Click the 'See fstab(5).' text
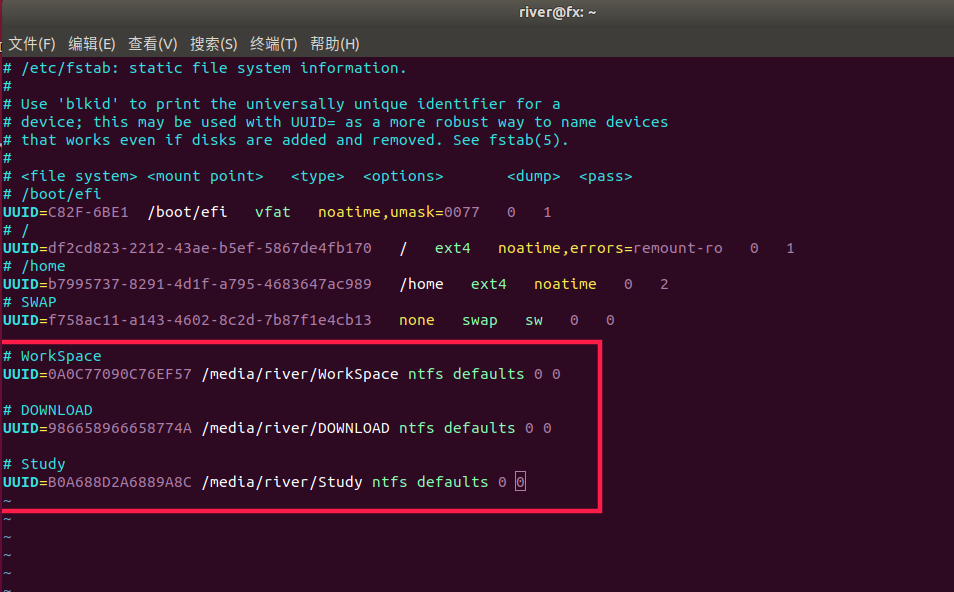 511,140
